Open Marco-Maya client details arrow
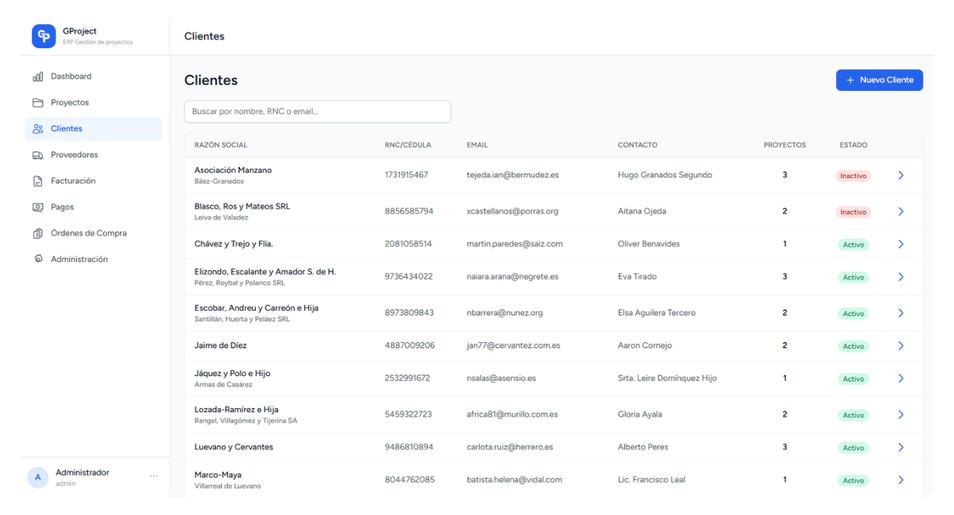Screen dimensions: 954x515 900,480
